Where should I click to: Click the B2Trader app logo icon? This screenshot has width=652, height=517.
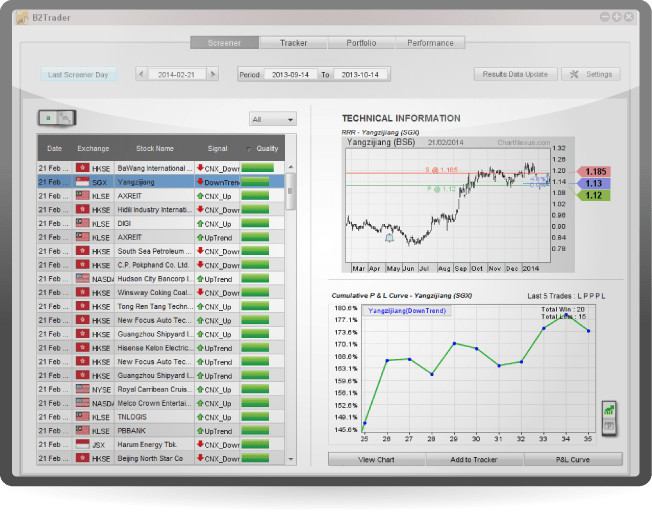coord(21,17)
